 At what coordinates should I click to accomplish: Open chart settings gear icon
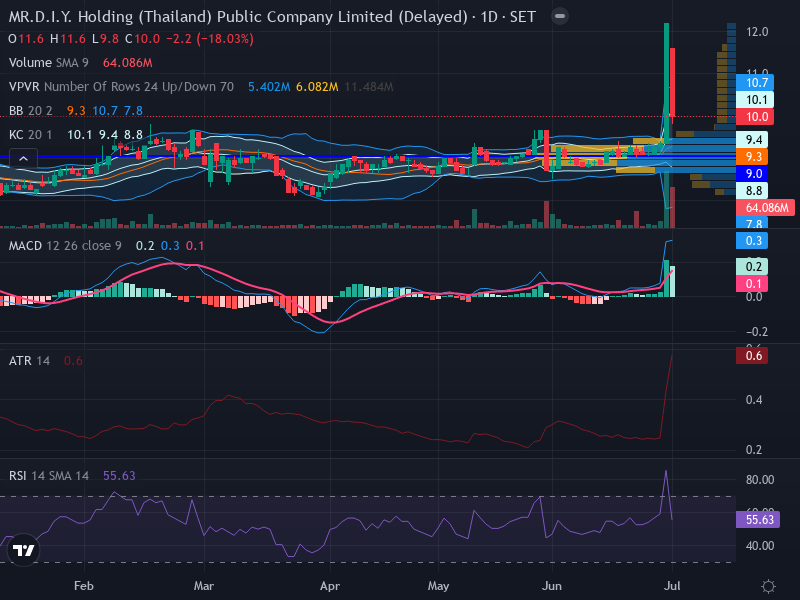tap(768, 586)
